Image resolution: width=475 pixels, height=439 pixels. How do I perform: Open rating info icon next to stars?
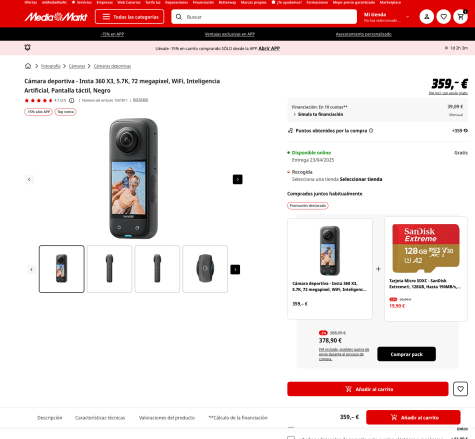coord(72,100)
